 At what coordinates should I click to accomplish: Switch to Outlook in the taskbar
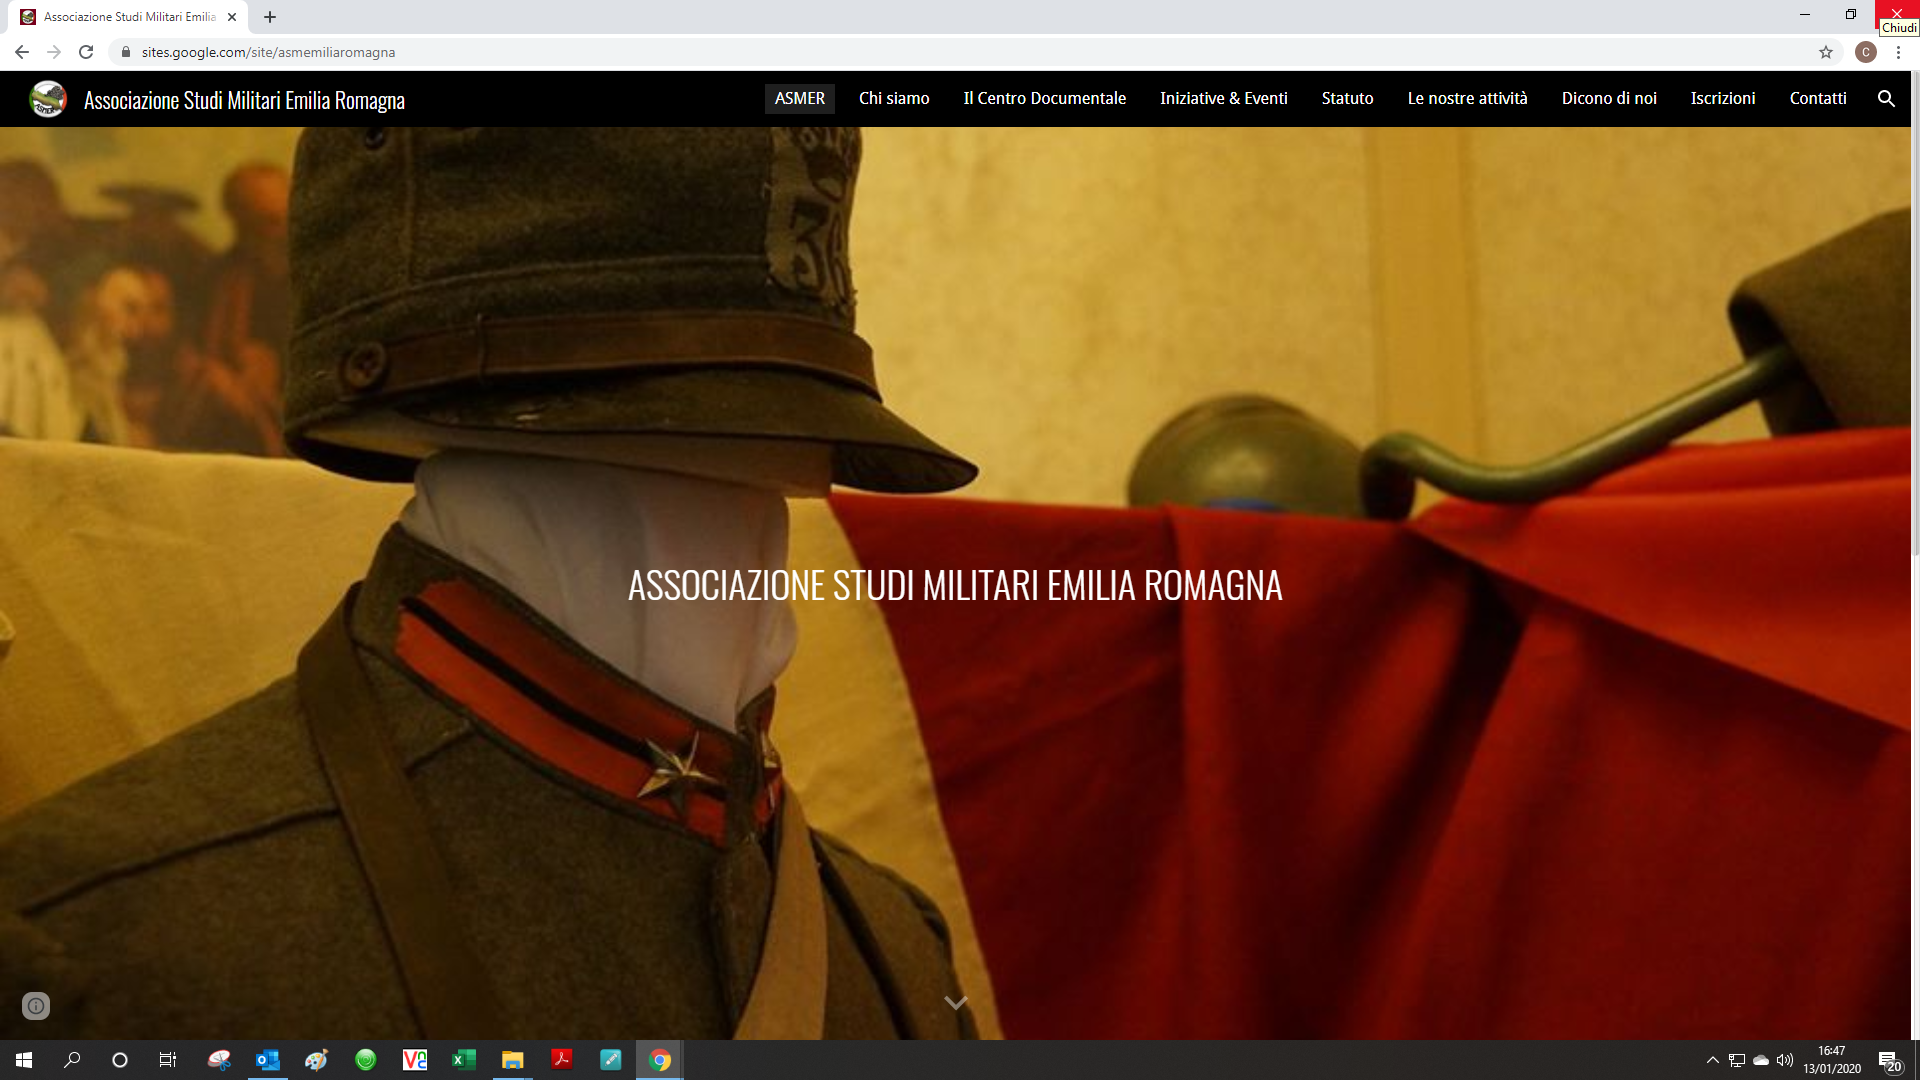[268, 1060]
